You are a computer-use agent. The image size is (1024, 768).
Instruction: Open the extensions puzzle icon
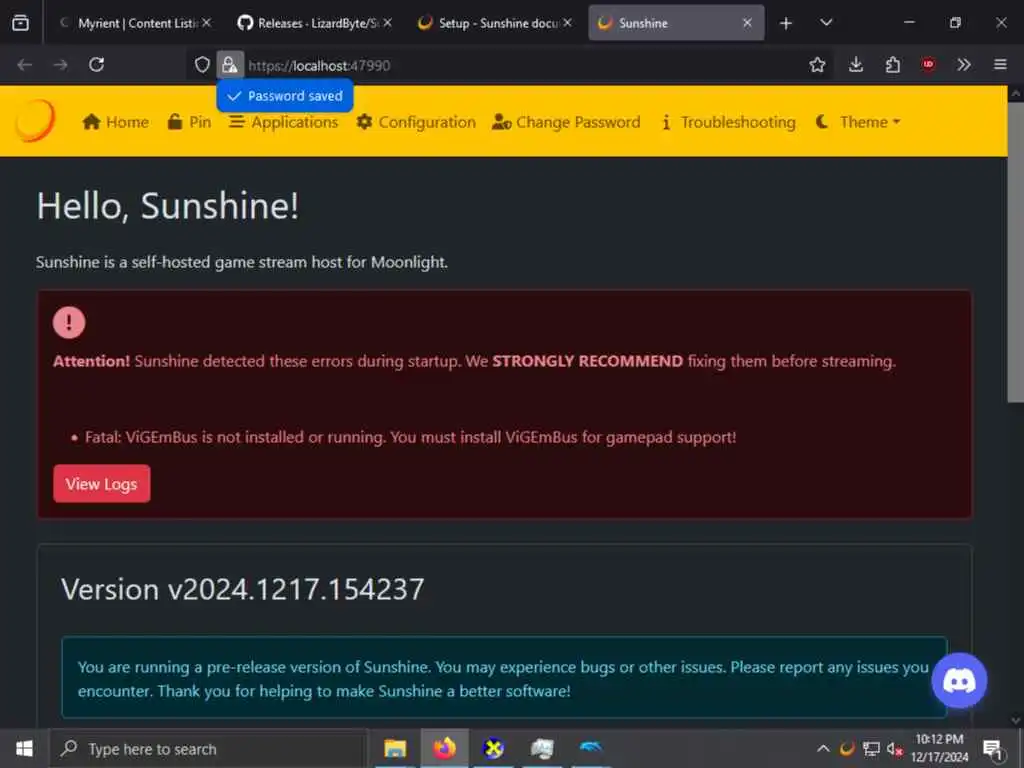click(x=893, y=65)
